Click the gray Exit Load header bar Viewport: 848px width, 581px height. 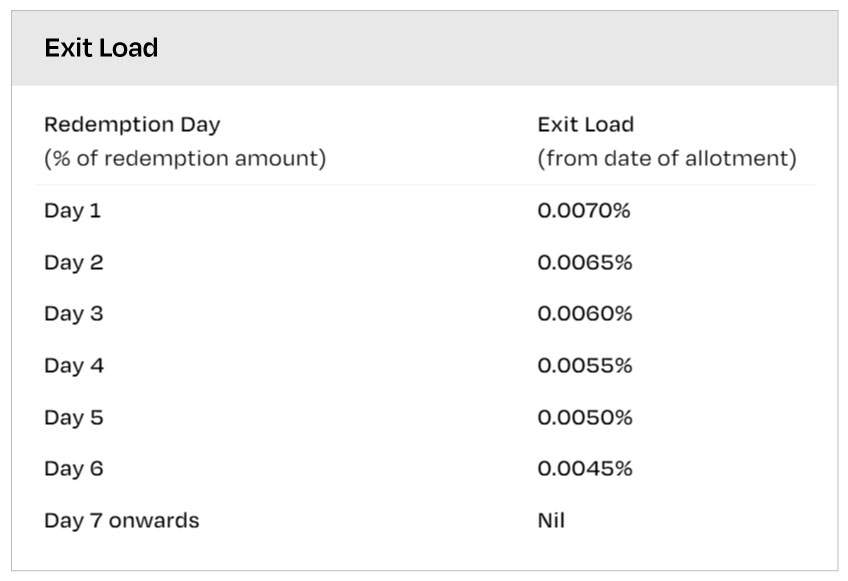pos(500,48)
